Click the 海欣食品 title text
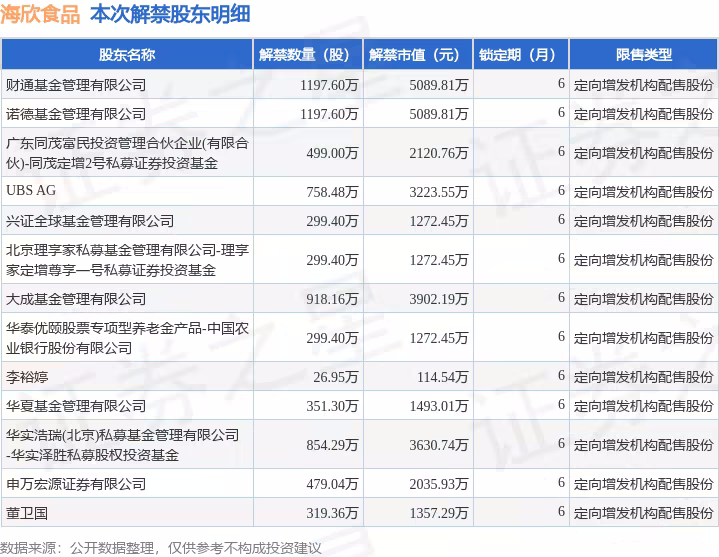This screenshot has height=557, width=719. (40, 16)
